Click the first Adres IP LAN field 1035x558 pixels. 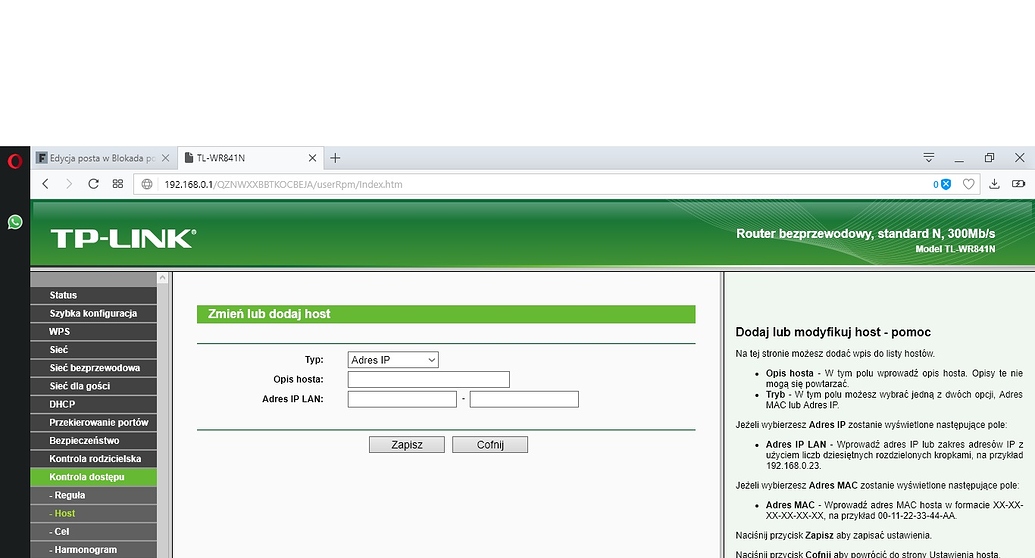click(402, 399)
